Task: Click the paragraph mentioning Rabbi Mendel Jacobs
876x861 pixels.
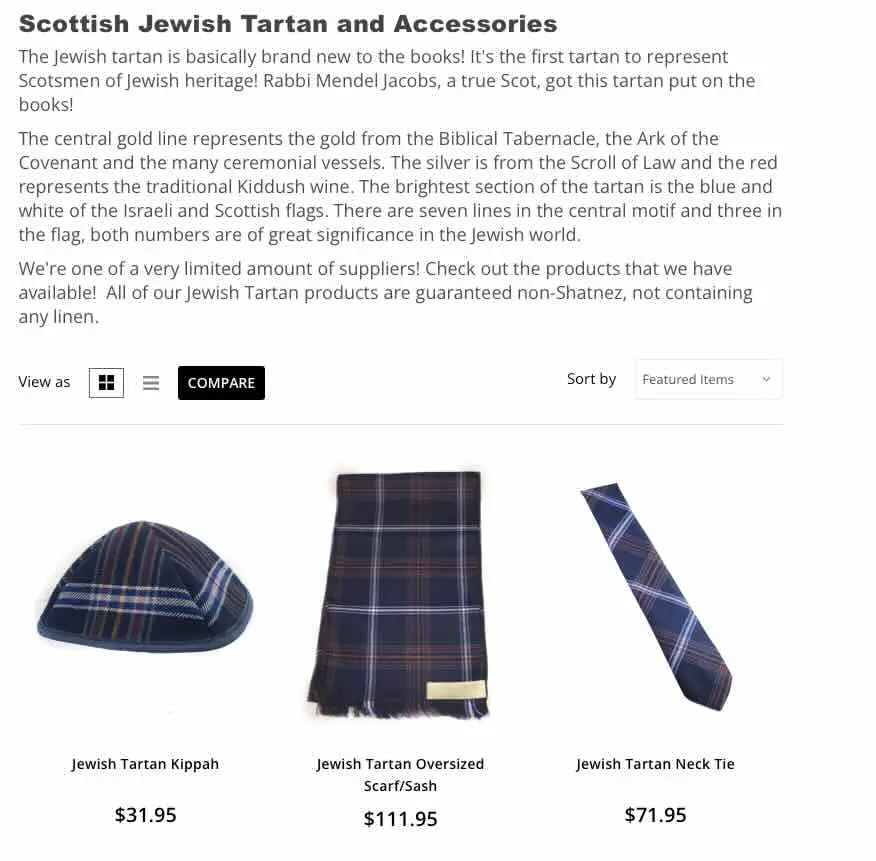Action: [x=387, y=80]
